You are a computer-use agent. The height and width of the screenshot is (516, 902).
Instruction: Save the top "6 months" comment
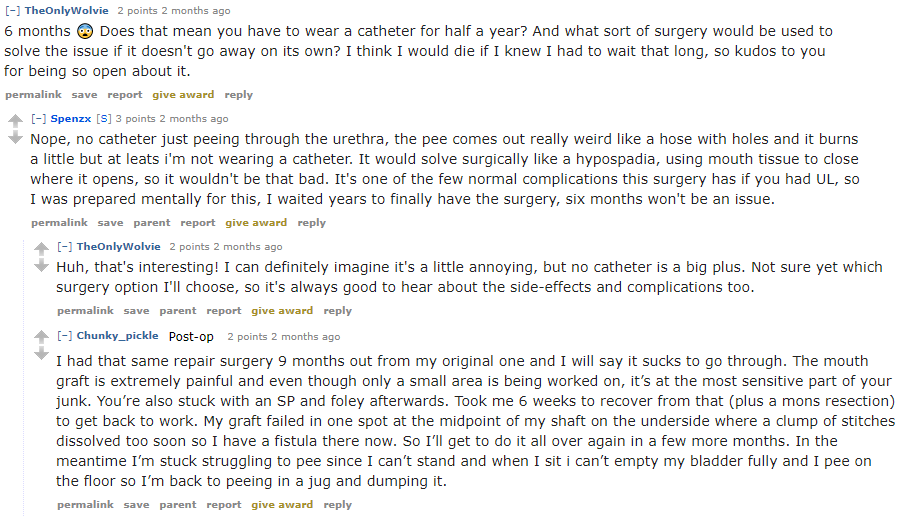click(84, 95)
